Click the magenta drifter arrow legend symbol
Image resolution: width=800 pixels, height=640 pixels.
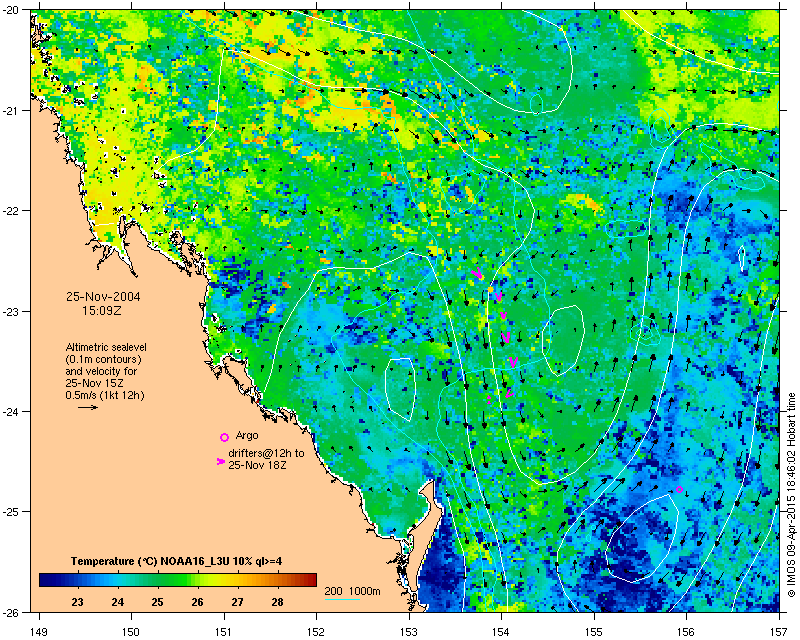coord(220,461)
